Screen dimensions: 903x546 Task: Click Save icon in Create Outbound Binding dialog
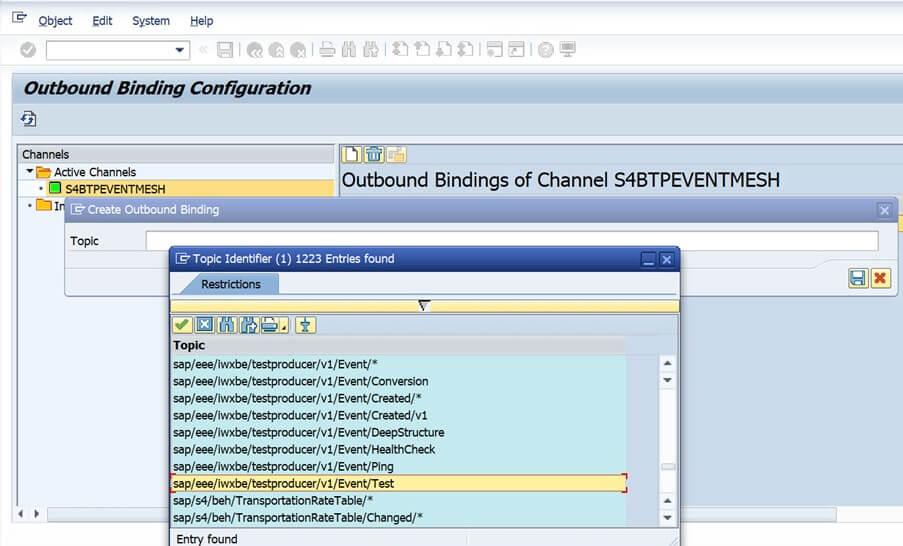pos(858,279)
